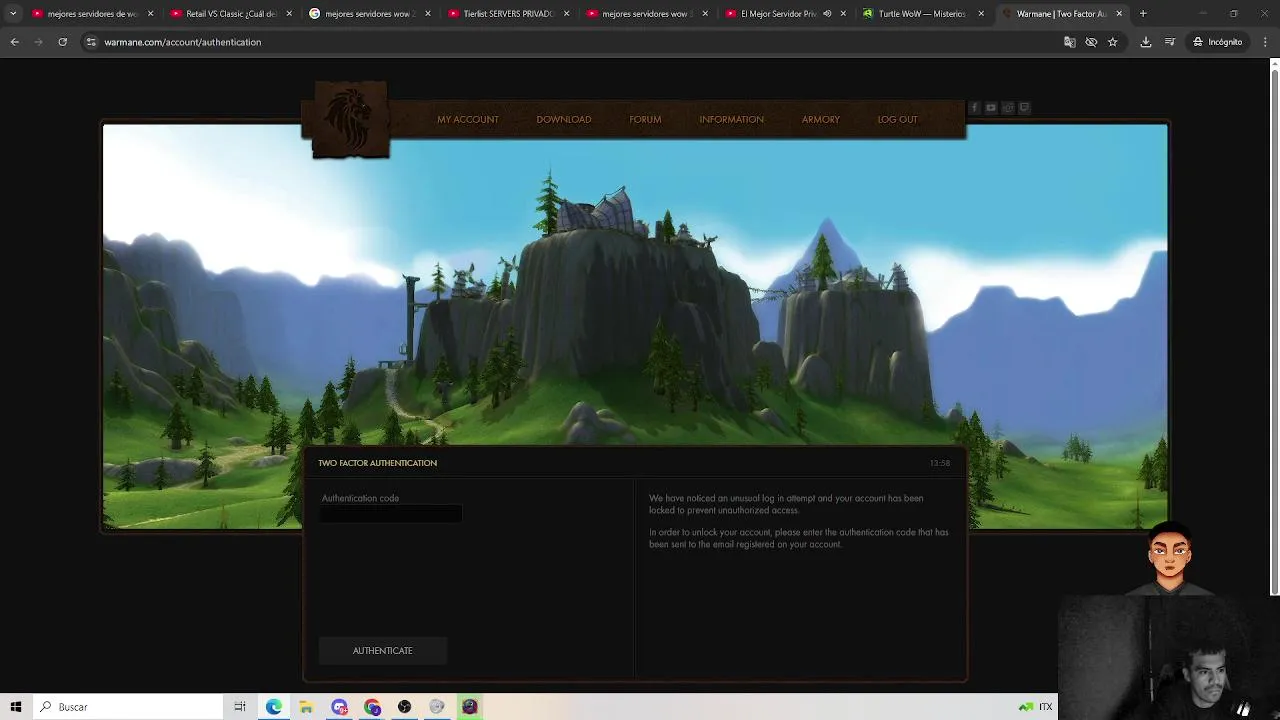Open File Explorer from taskbar
Screen dimensions: 1280x720
[x=306, y=707]
